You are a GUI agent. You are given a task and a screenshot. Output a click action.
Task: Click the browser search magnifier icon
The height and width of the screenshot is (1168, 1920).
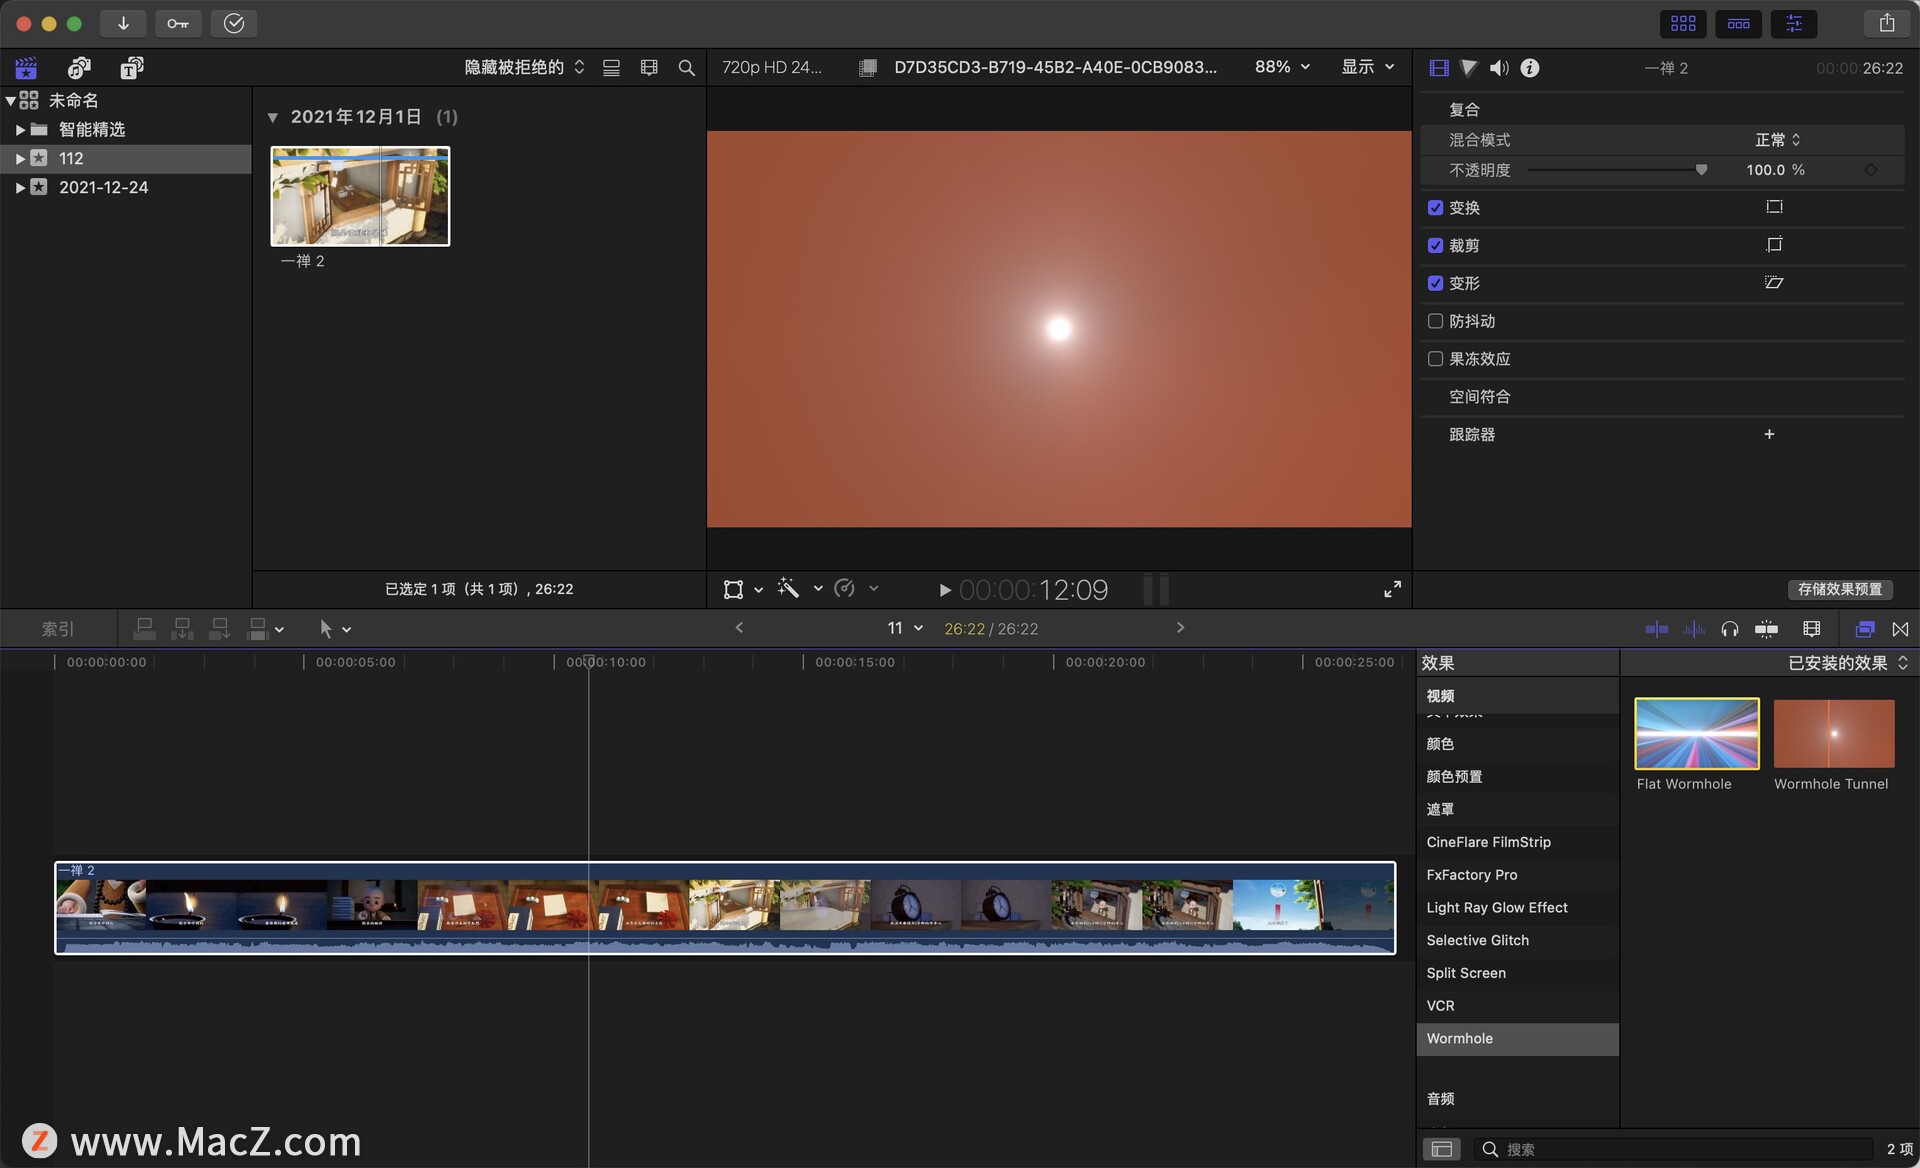tap(686, 68)
